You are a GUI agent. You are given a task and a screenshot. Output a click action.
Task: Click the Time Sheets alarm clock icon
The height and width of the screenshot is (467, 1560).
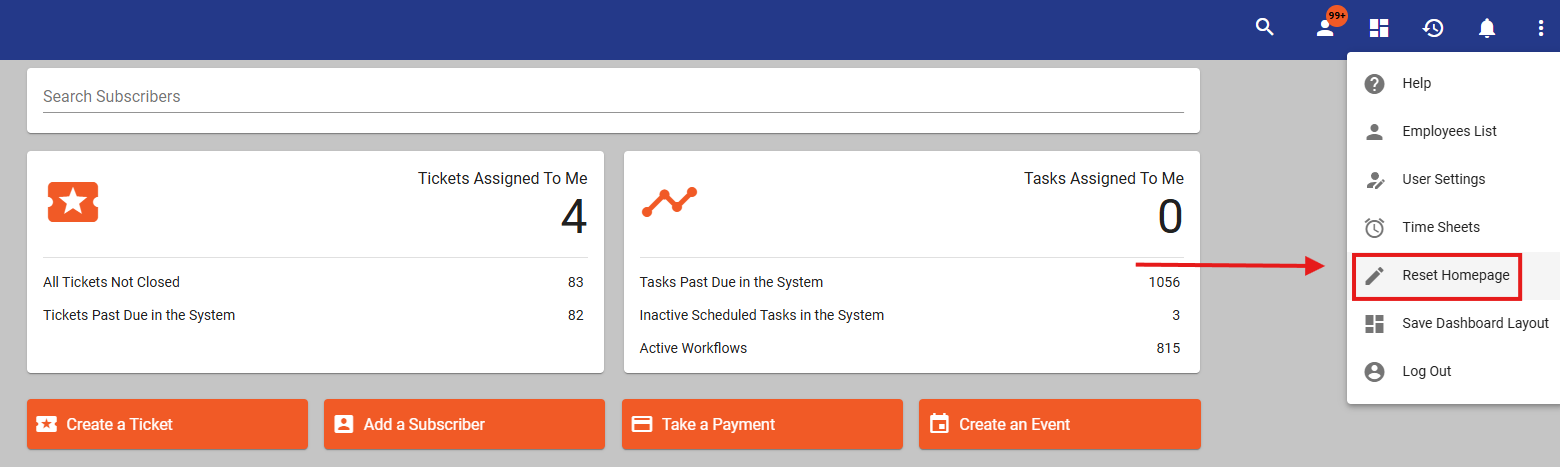click(x=1375, y=227)
